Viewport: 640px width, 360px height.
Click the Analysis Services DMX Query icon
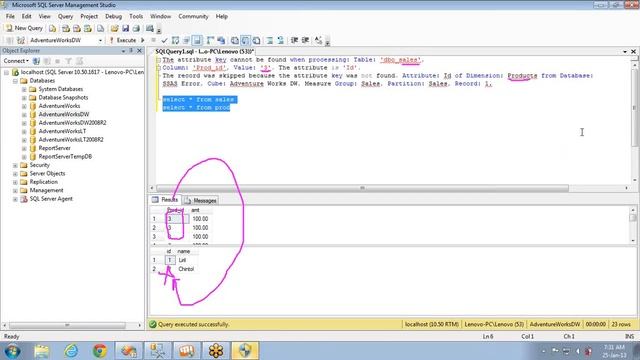pyautogui.click(x=77, y=28)
